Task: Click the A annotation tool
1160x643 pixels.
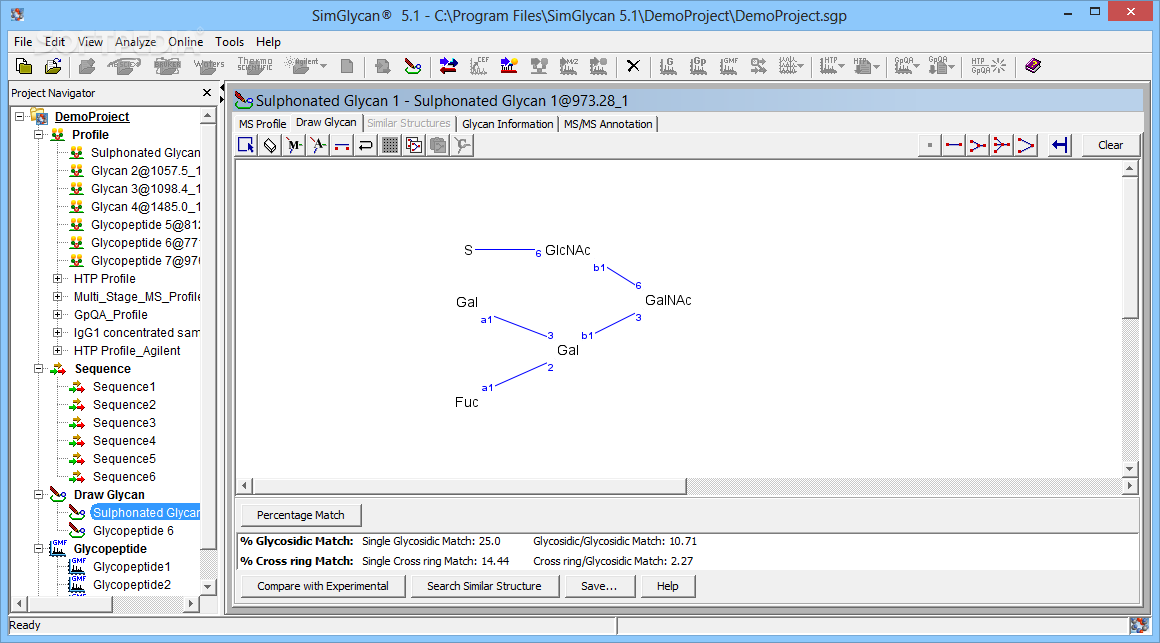Action: [318, 145]
